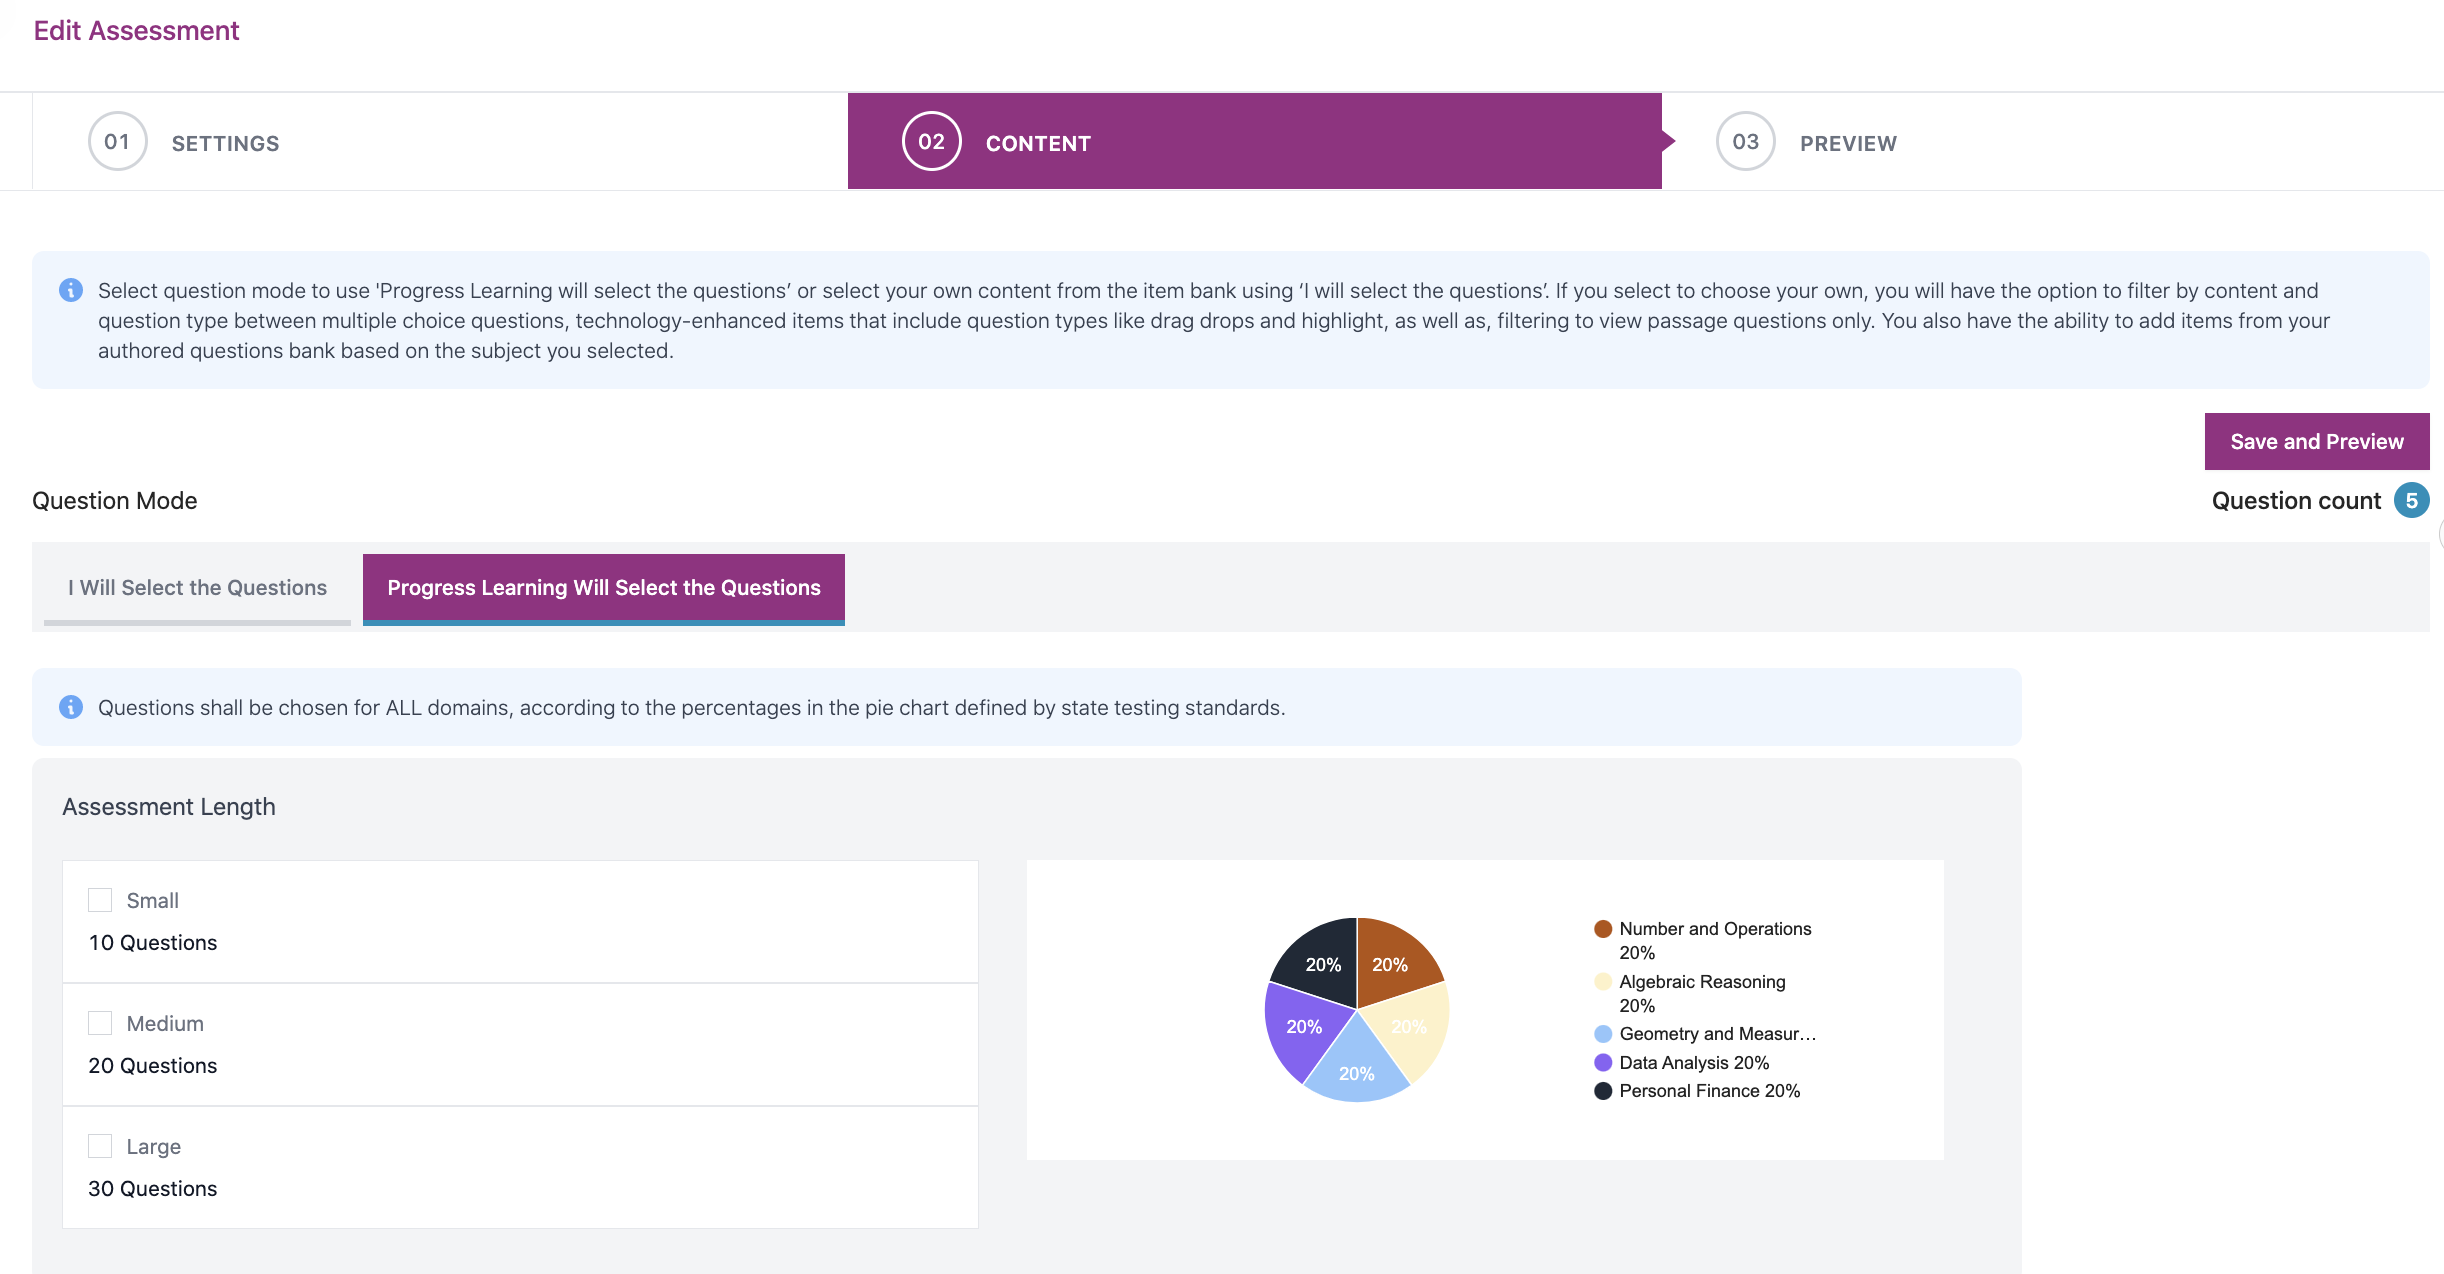Click the Algebraic Reasoning legend dot
2444x1274 pixels.
[x=1603, y=982]
